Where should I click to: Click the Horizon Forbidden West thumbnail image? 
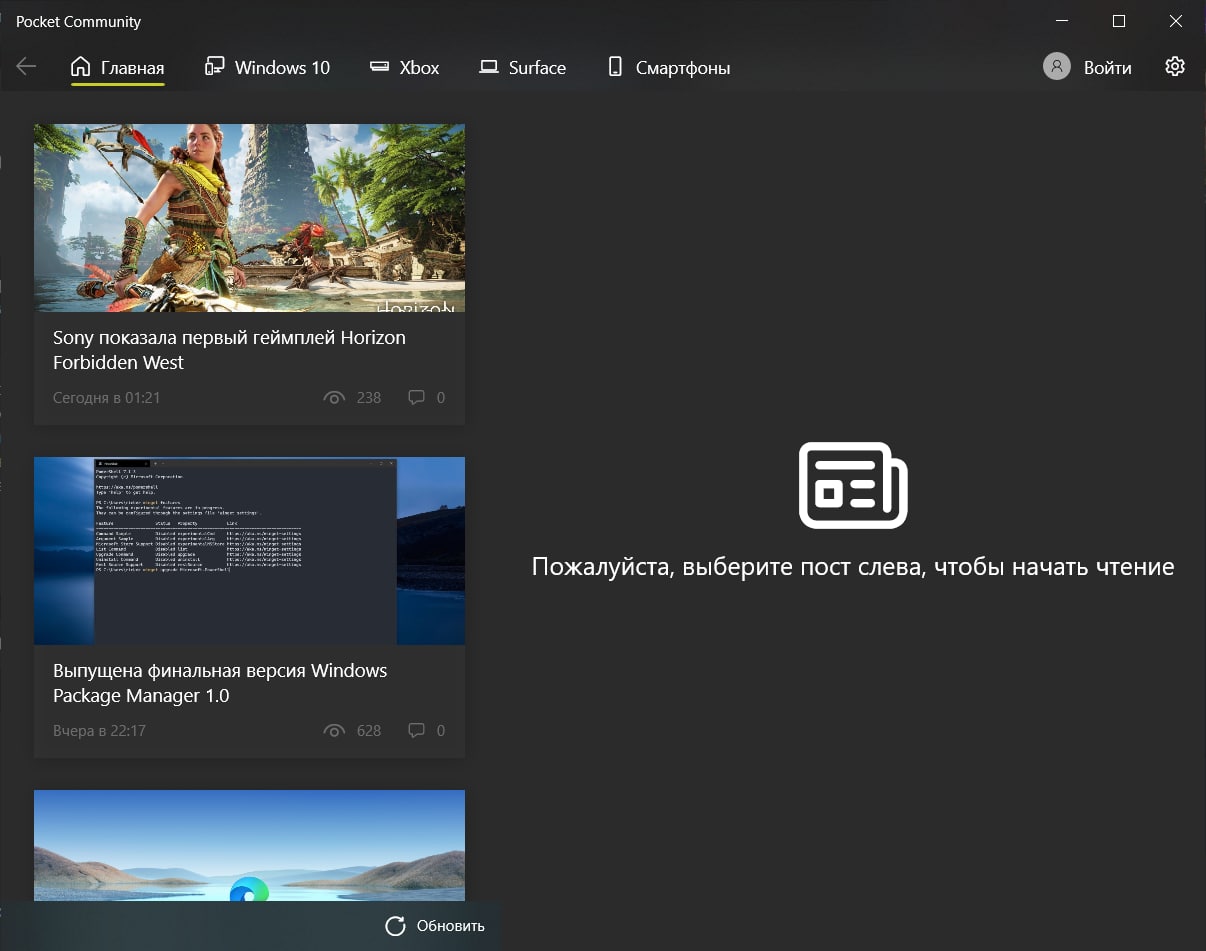[249, 218]
